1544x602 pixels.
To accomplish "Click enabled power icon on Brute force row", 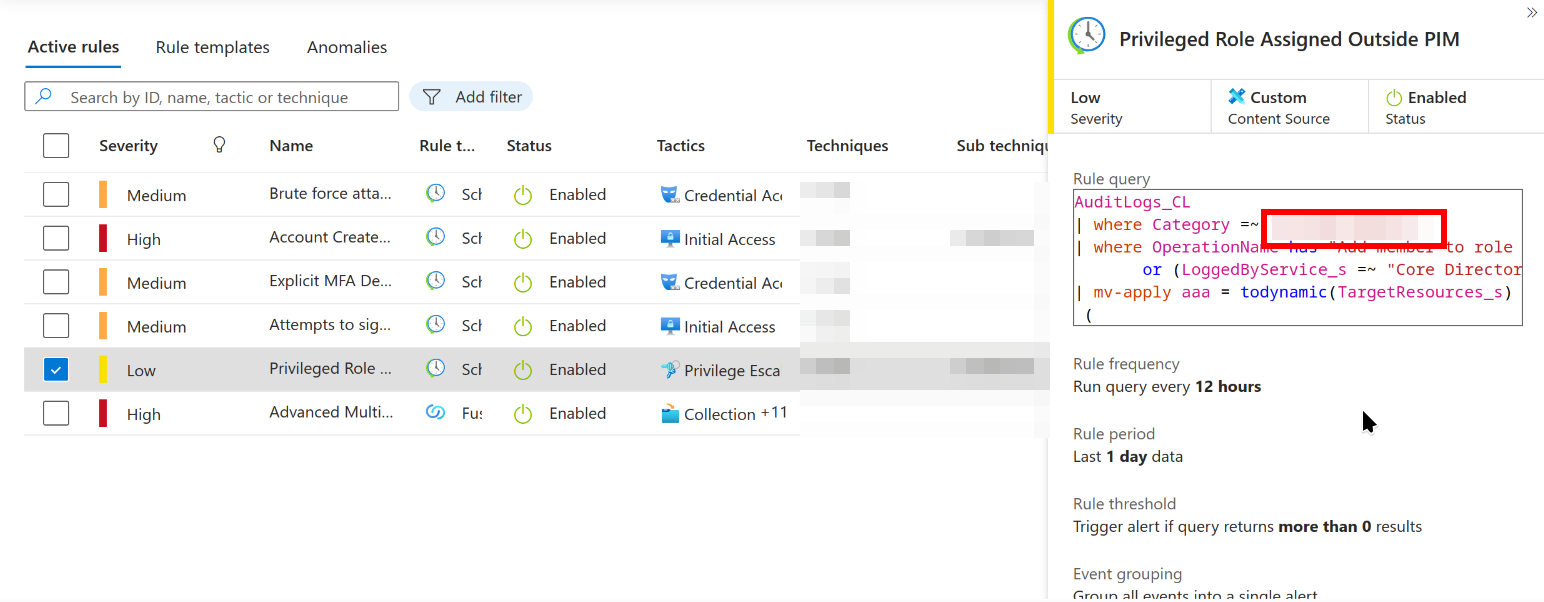I will [523, 195].
